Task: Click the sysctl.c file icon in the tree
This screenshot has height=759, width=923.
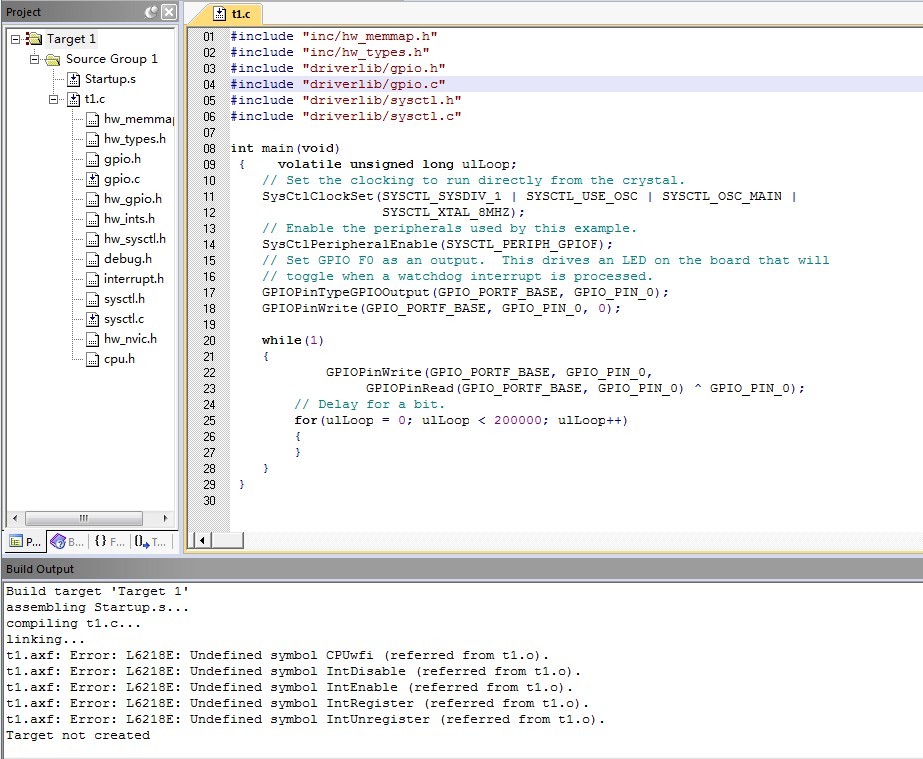Action: tap(92, 319)
